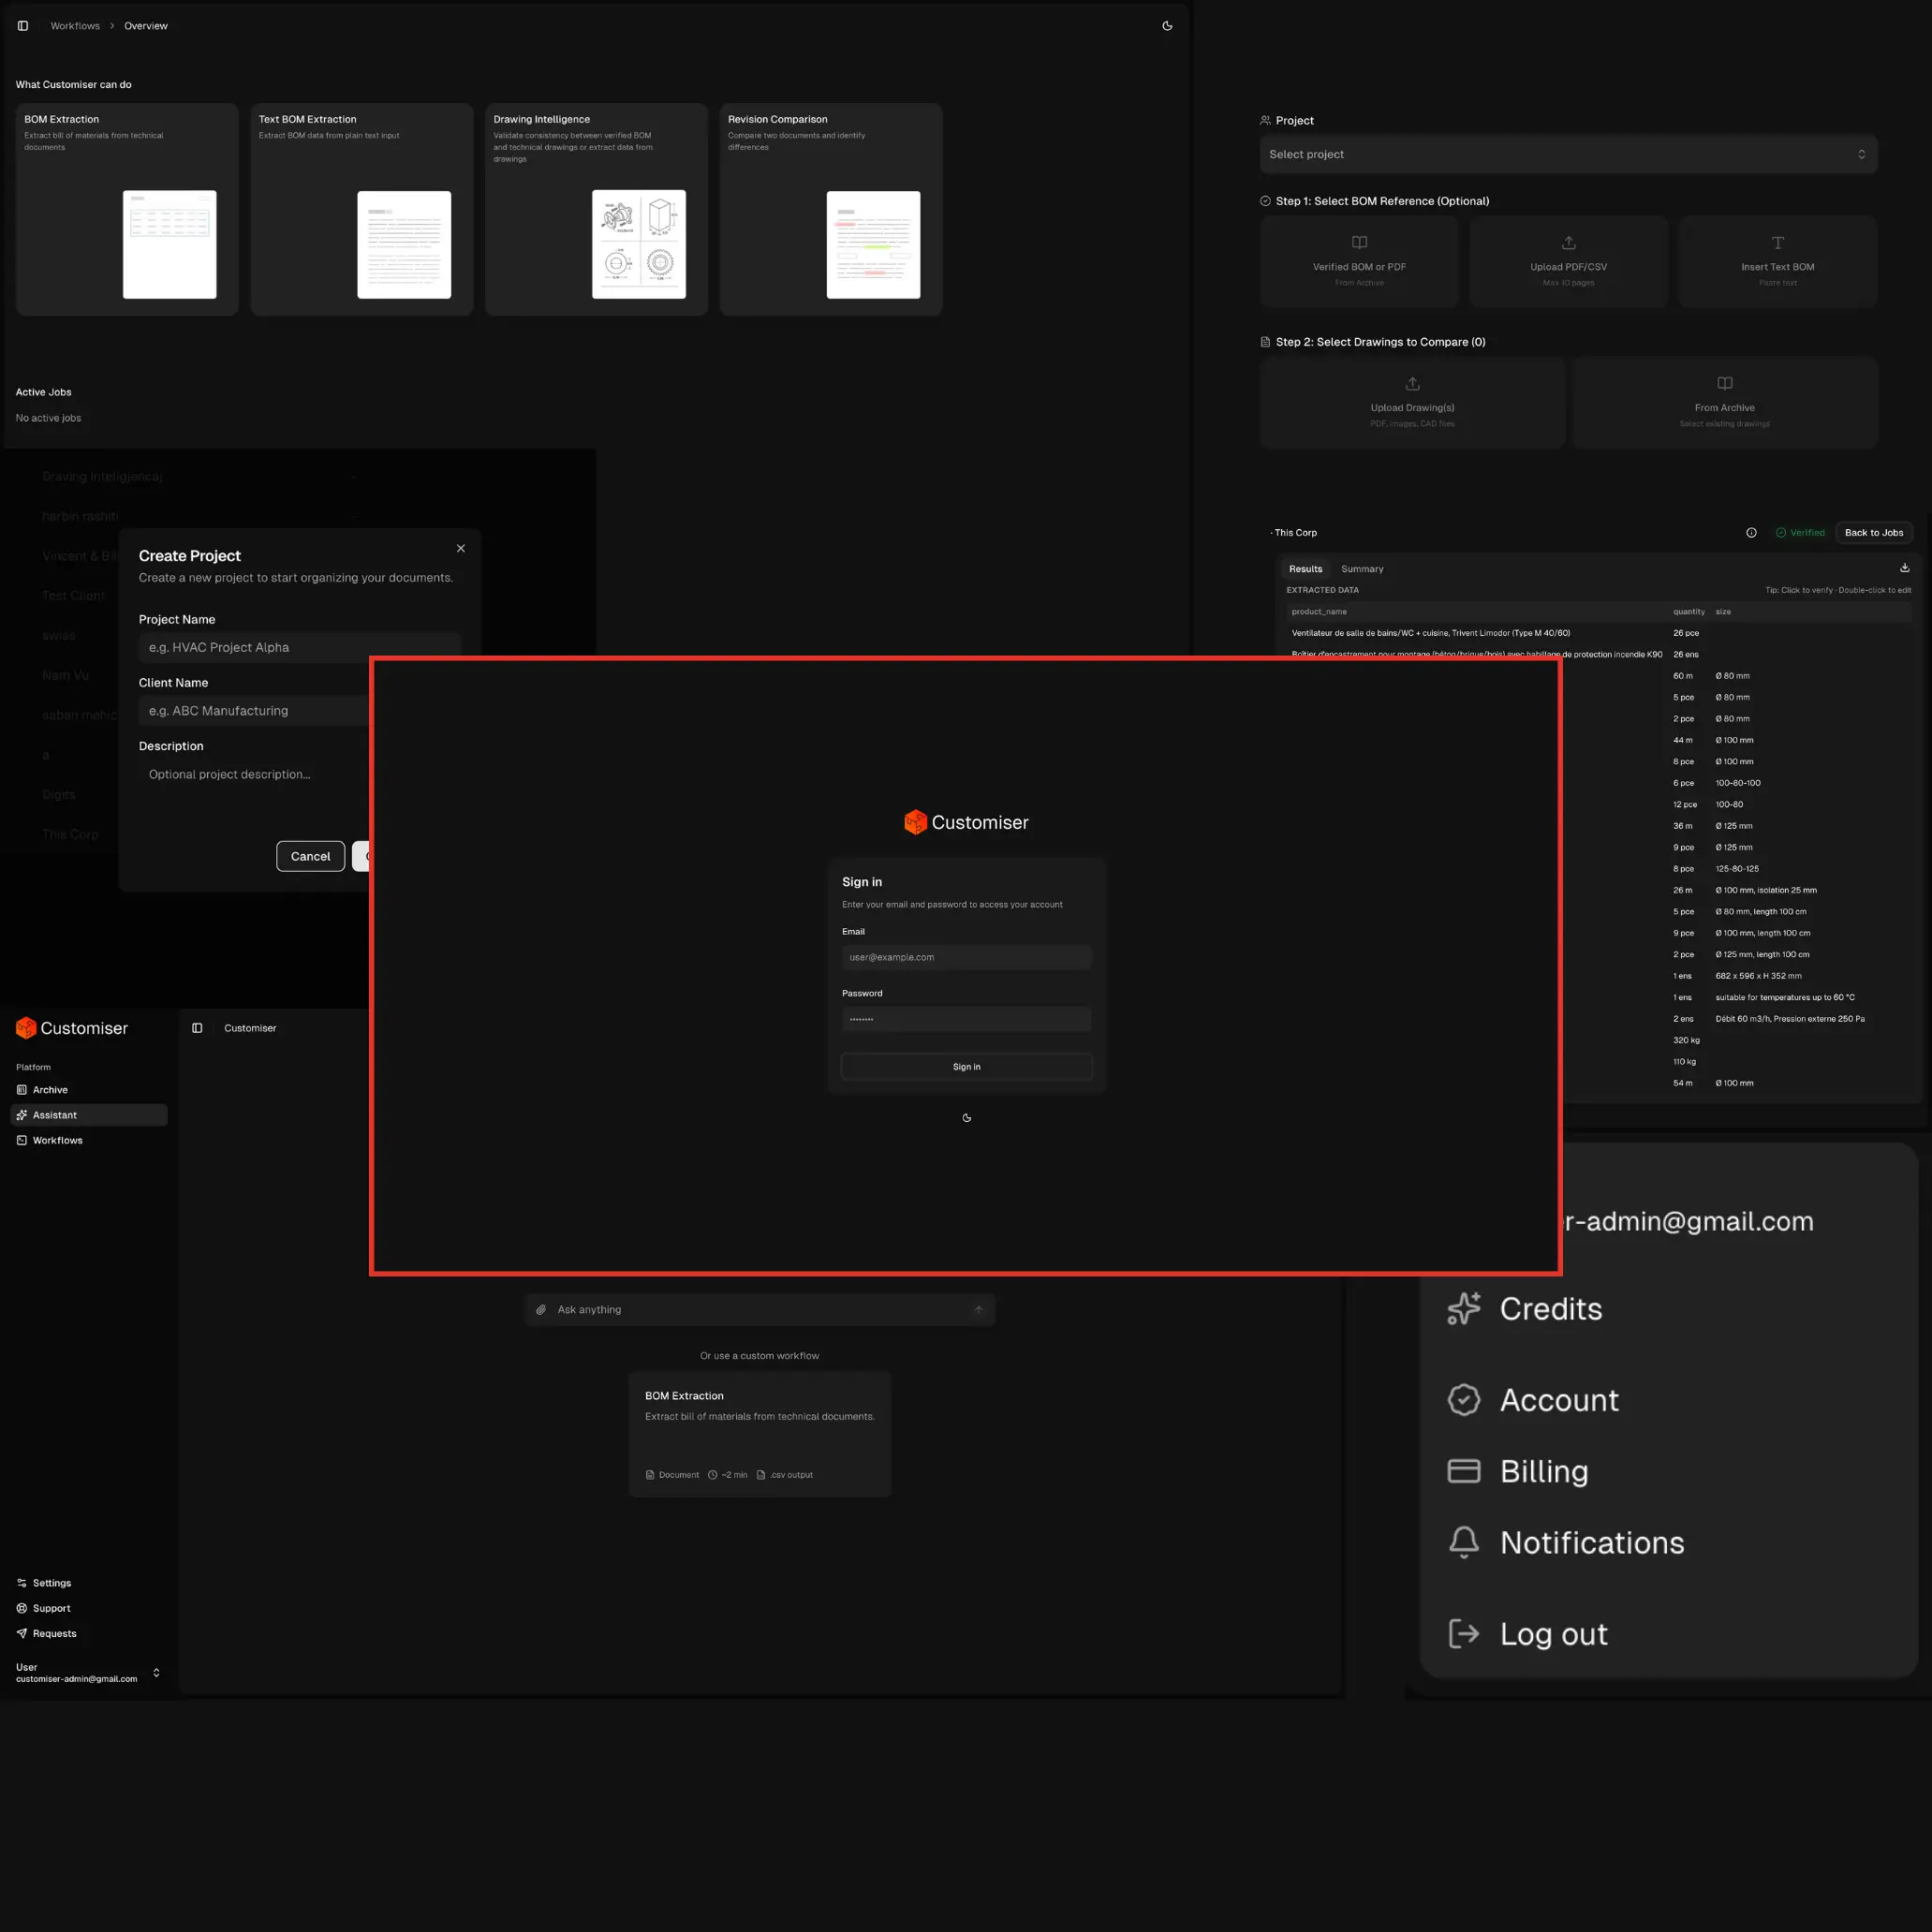This screenshot has height=1932, width=1932.
Task: Select Assistant in Platform sidebar
Action: click(89, 1115)
